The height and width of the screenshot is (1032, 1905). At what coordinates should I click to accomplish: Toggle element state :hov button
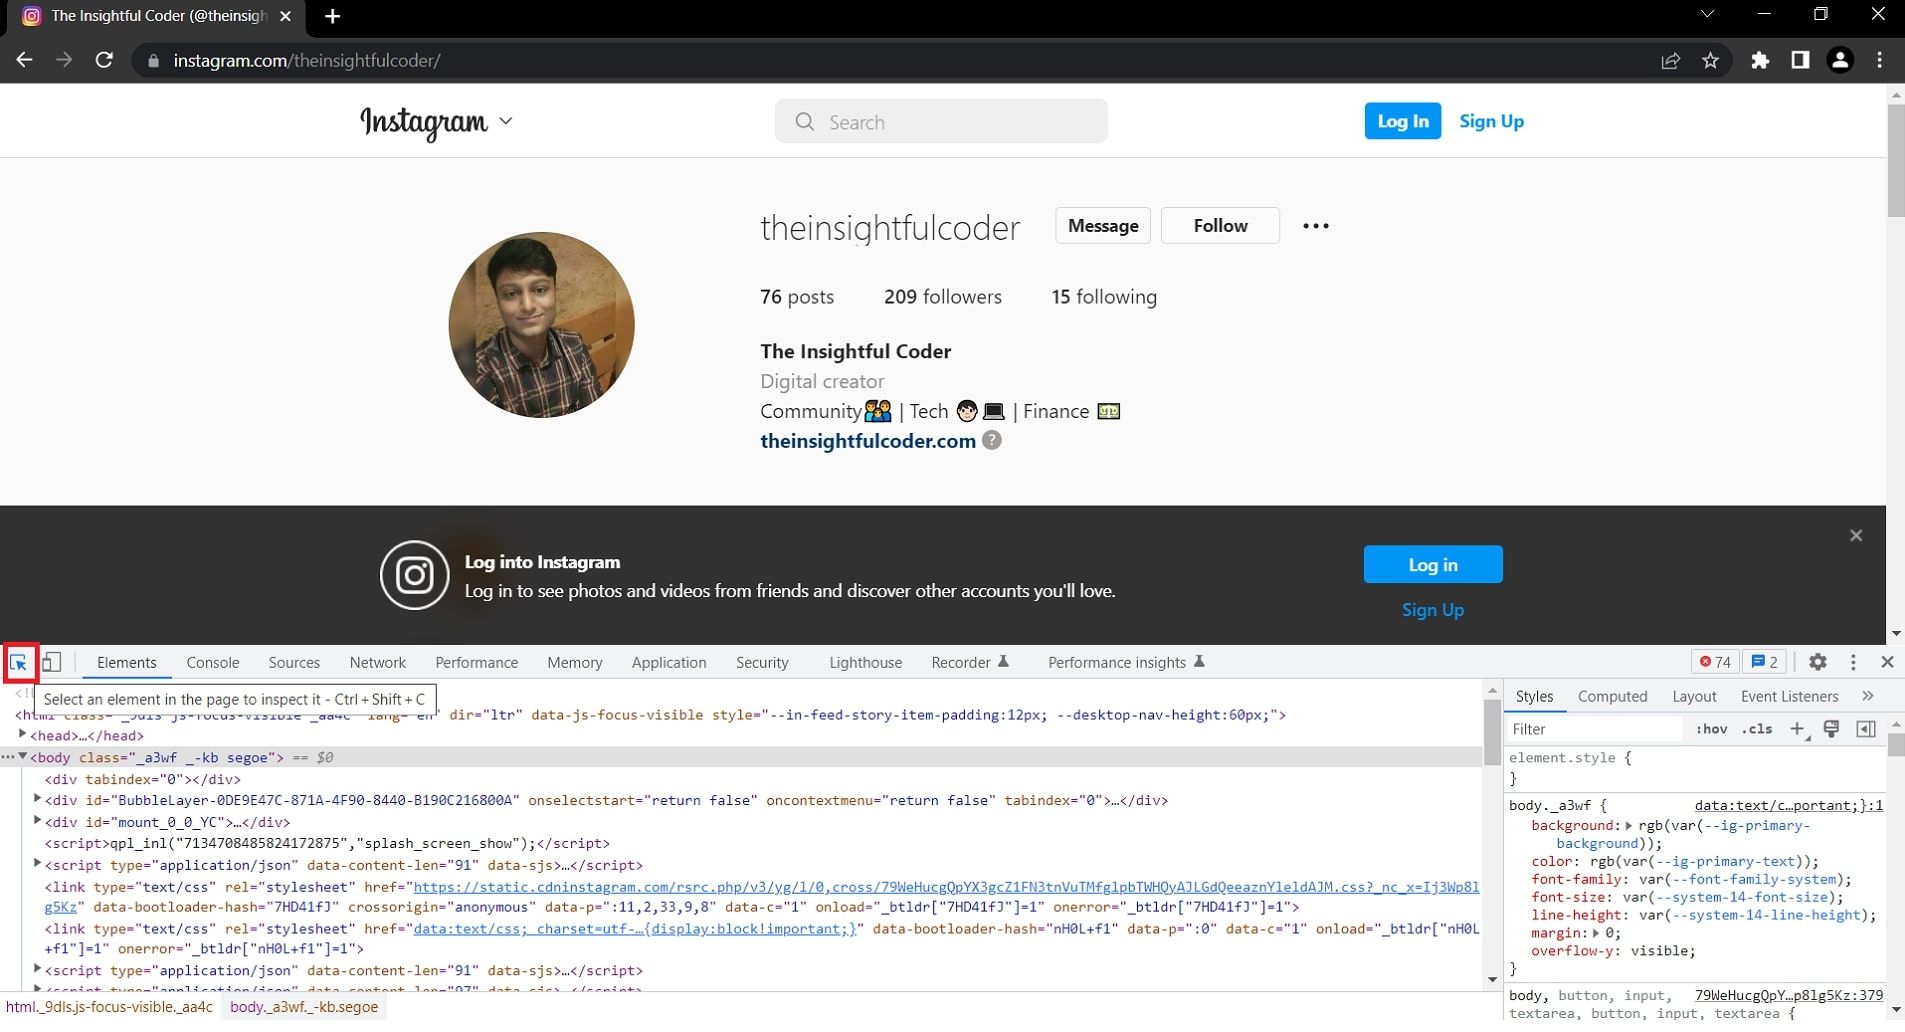1712,729
